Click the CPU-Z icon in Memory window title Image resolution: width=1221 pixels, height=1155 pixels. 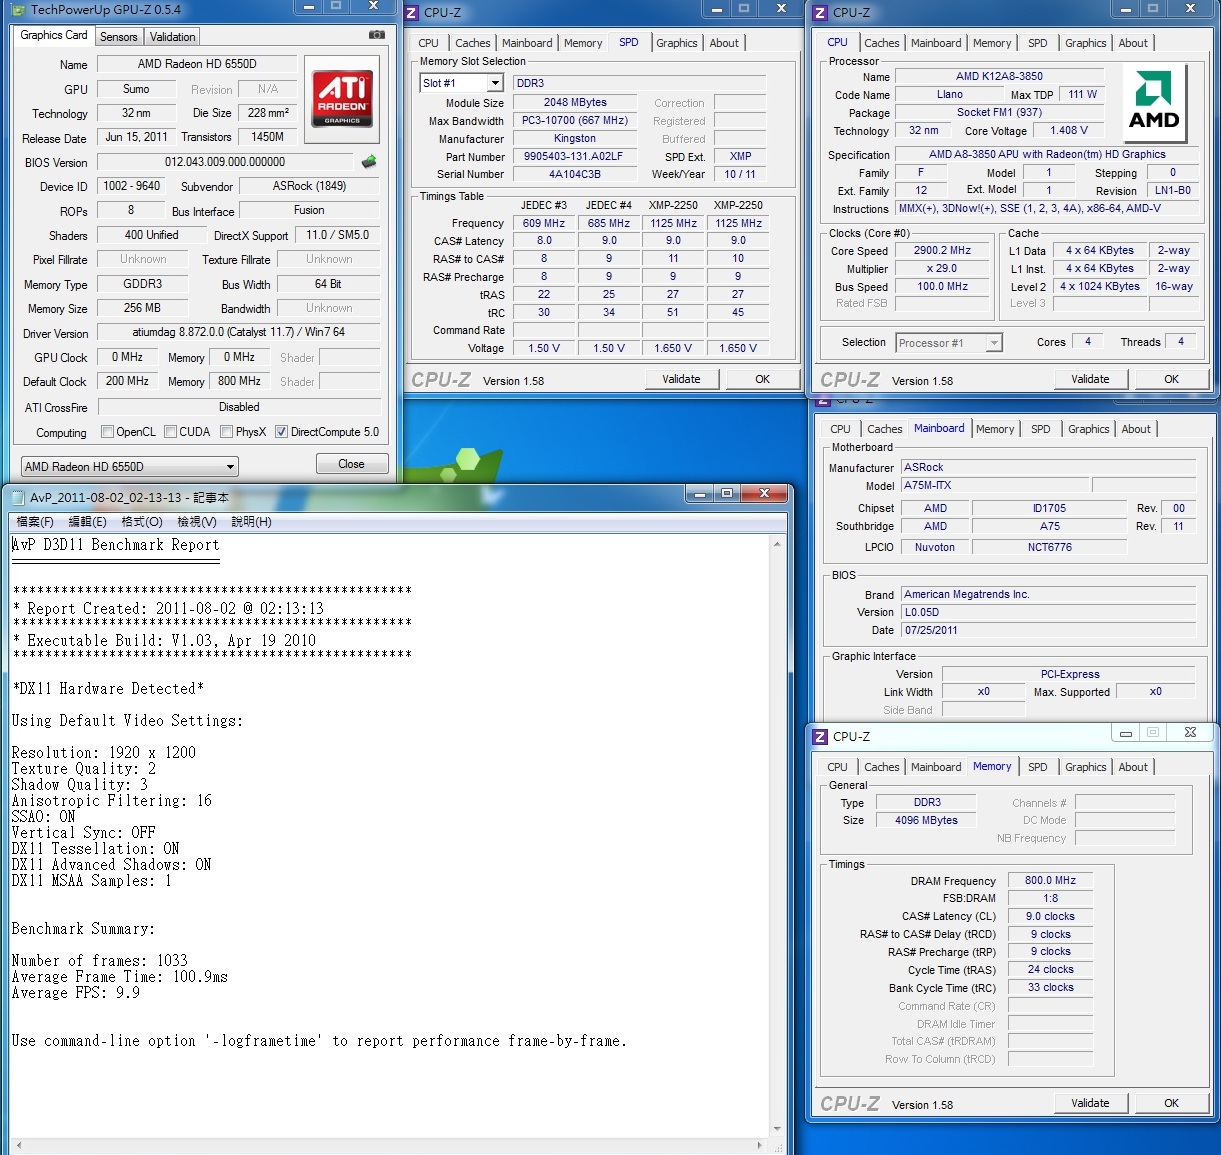[820, 737]
